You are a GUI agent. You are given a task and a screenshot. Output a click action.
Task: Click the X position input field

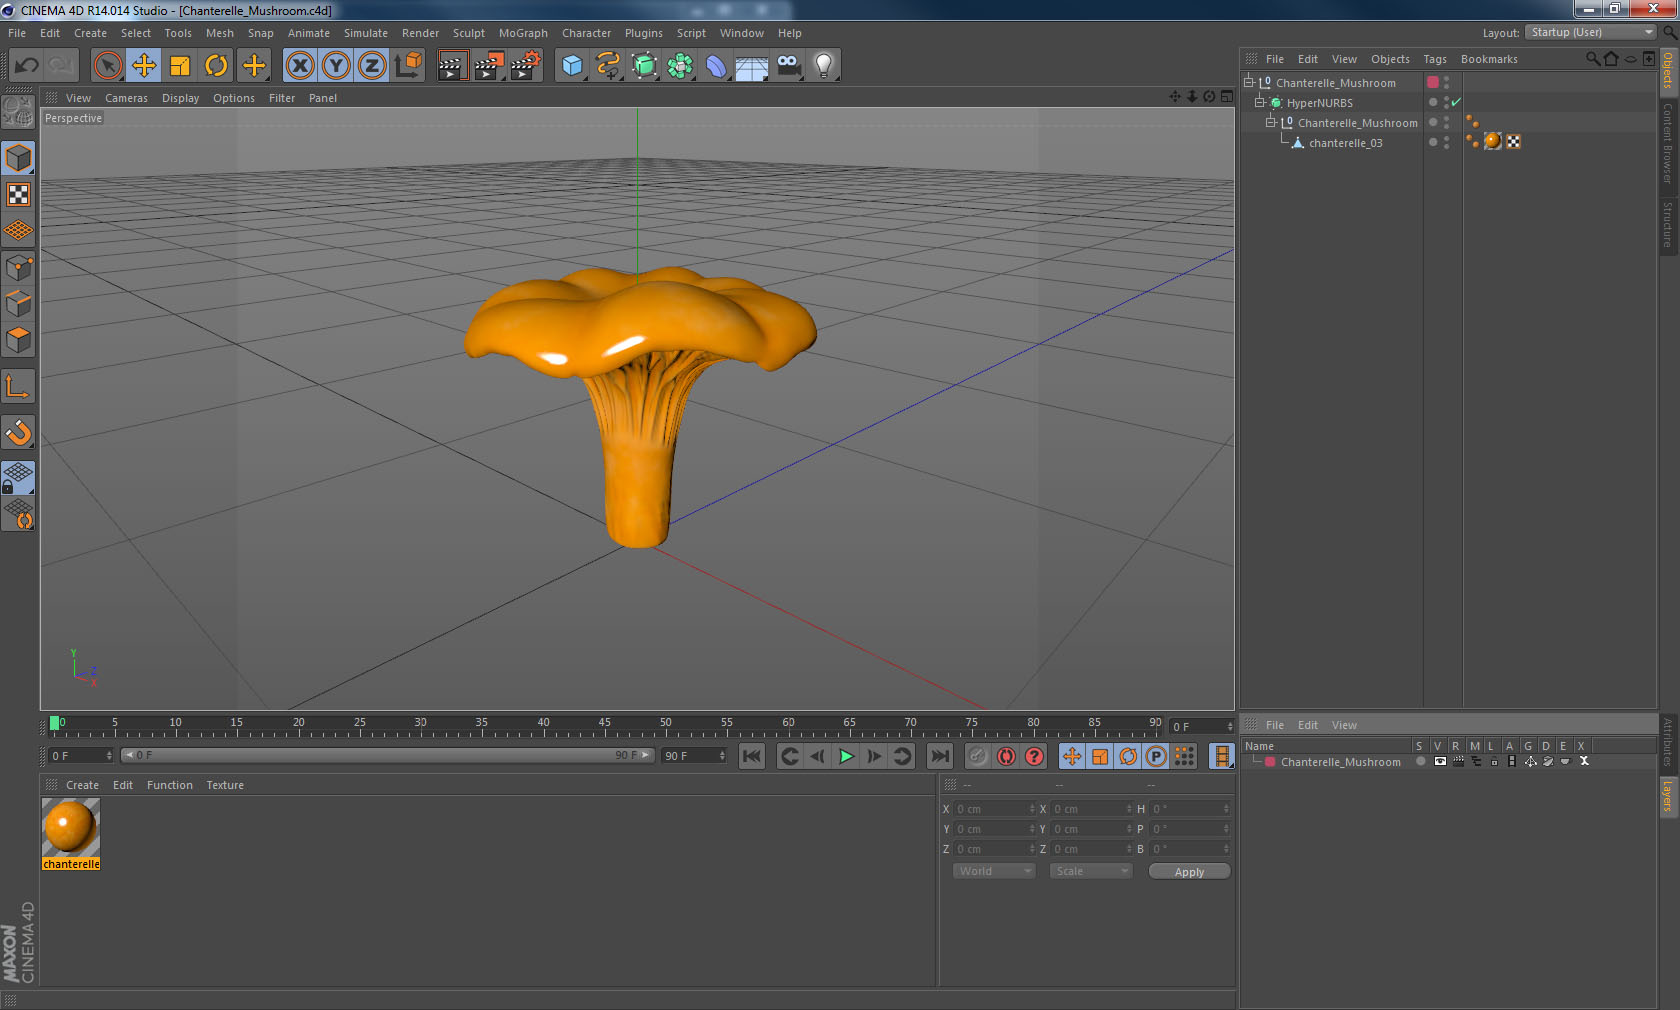tap(995, 809)
